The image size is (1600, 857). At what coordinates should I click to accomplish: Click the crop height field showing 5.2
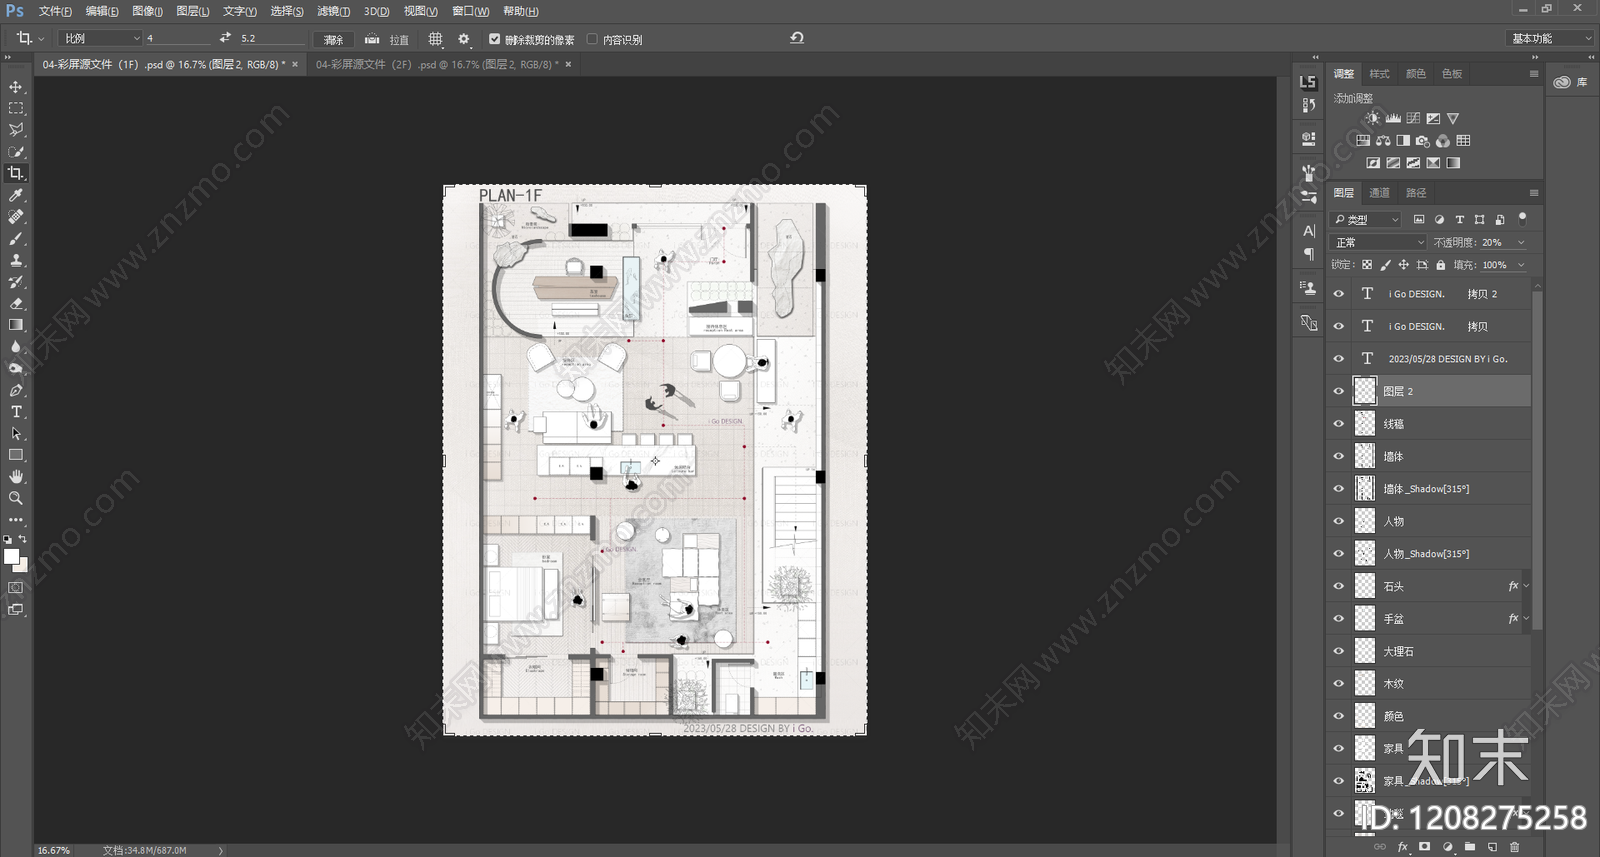[270, 38]
